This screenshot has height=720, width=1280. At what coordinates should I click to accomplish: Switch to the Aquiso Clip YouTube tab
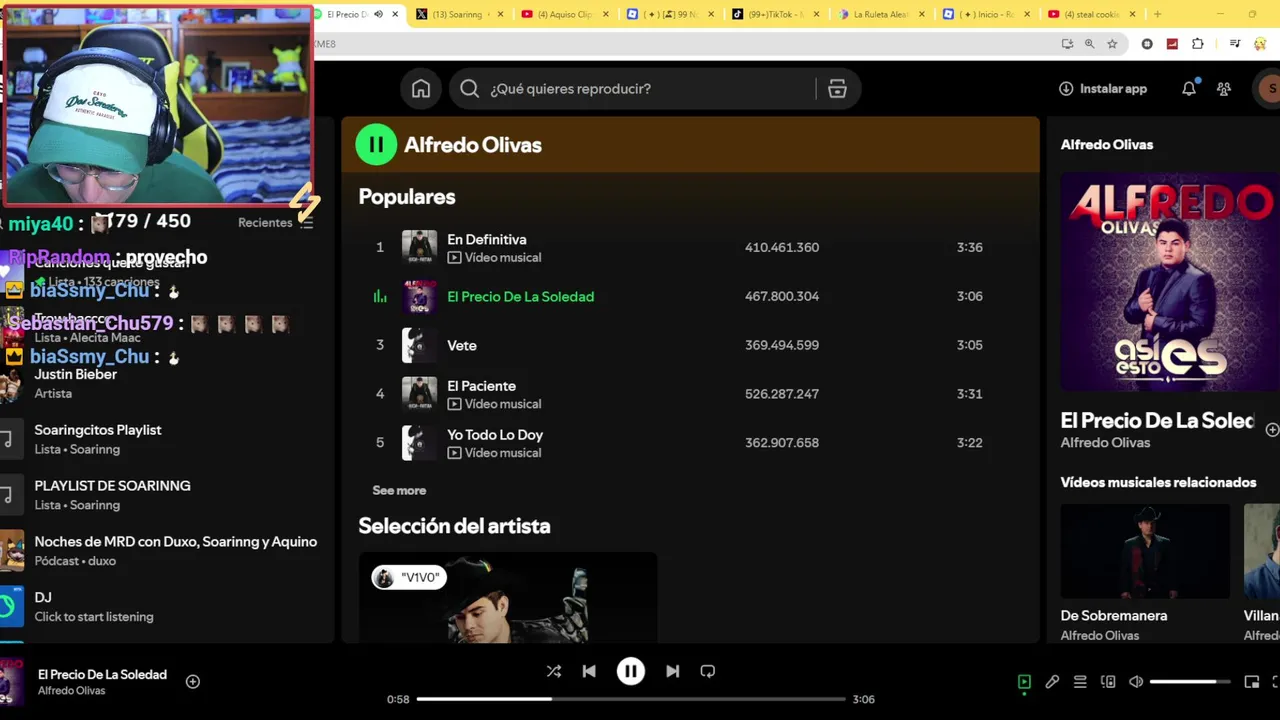[x=564, y=14]
